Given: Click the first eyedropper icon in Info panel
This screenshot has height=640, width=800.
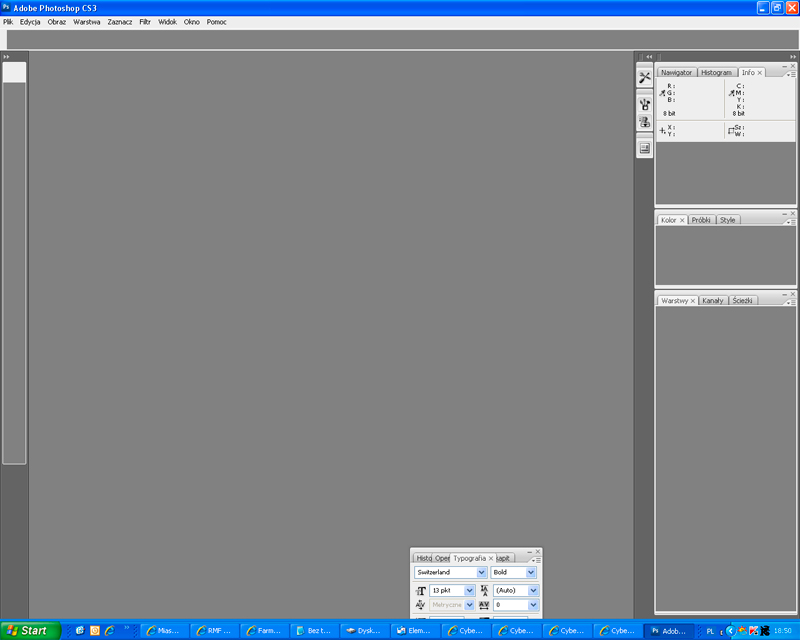Looking at the screenshot, I should coord(662,93).
